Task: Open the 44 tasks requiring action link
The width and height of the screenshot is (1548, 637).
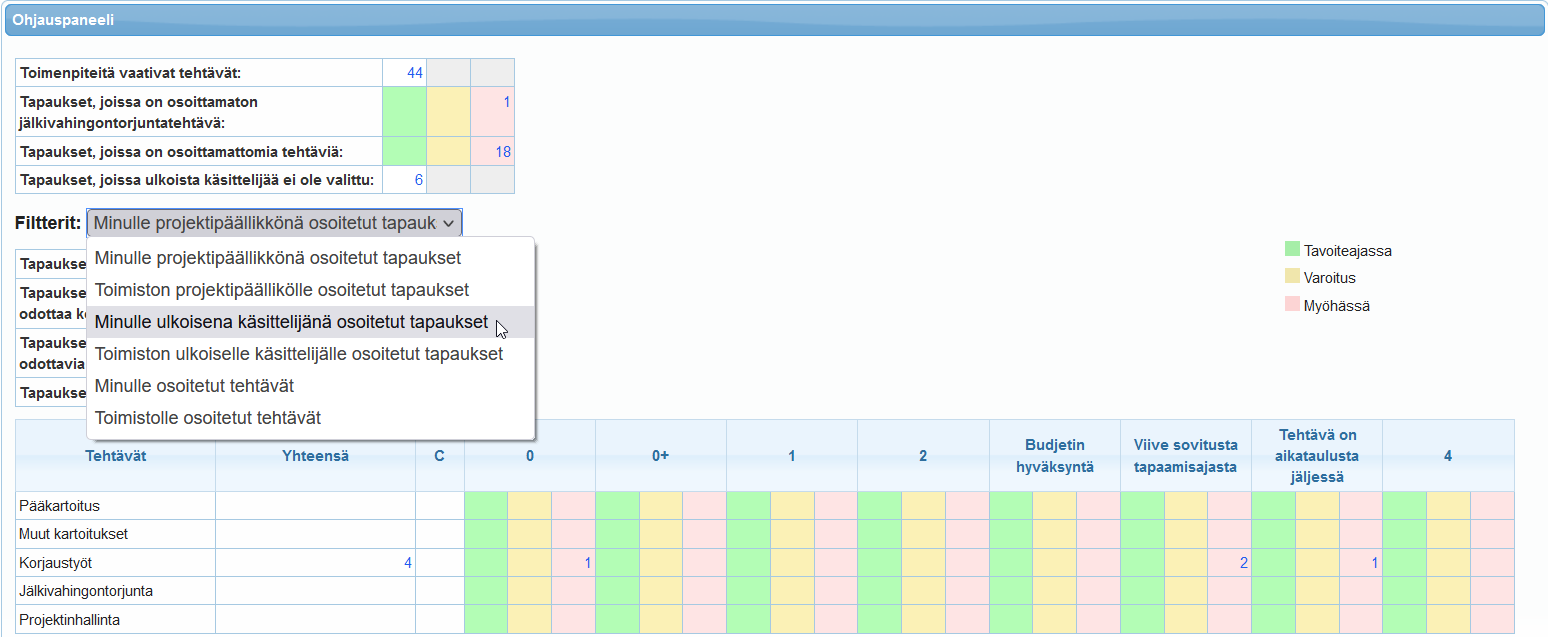Action: [x=415, y=73]
